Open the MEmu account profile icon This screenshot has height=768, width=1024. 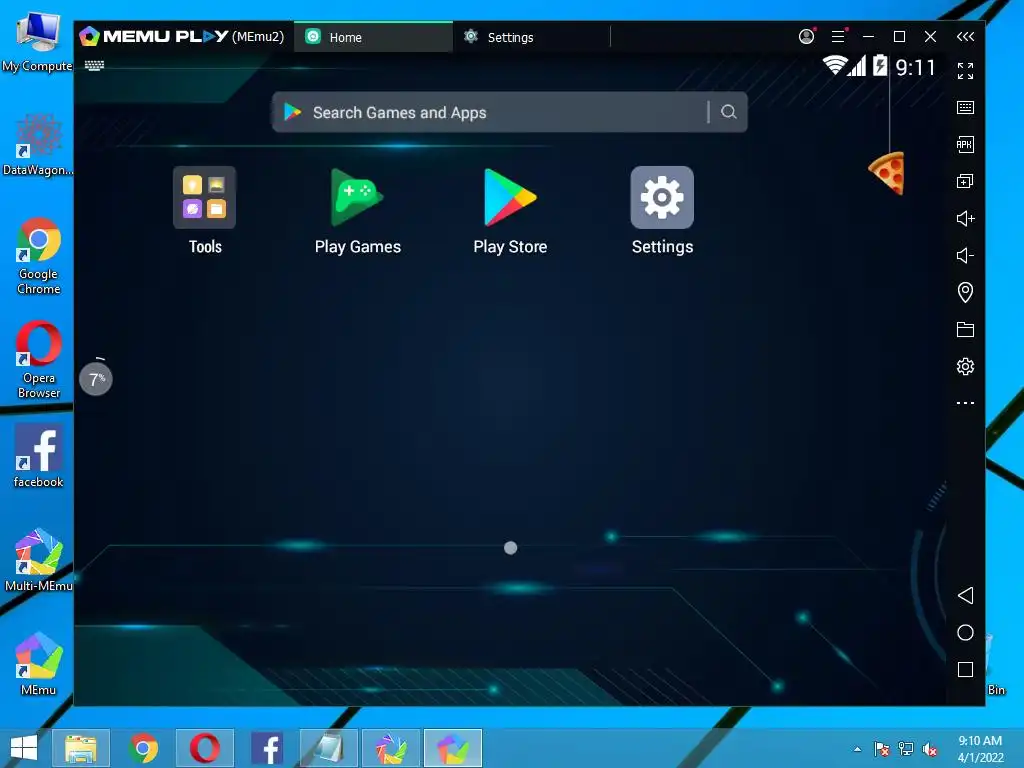[807, 37]
